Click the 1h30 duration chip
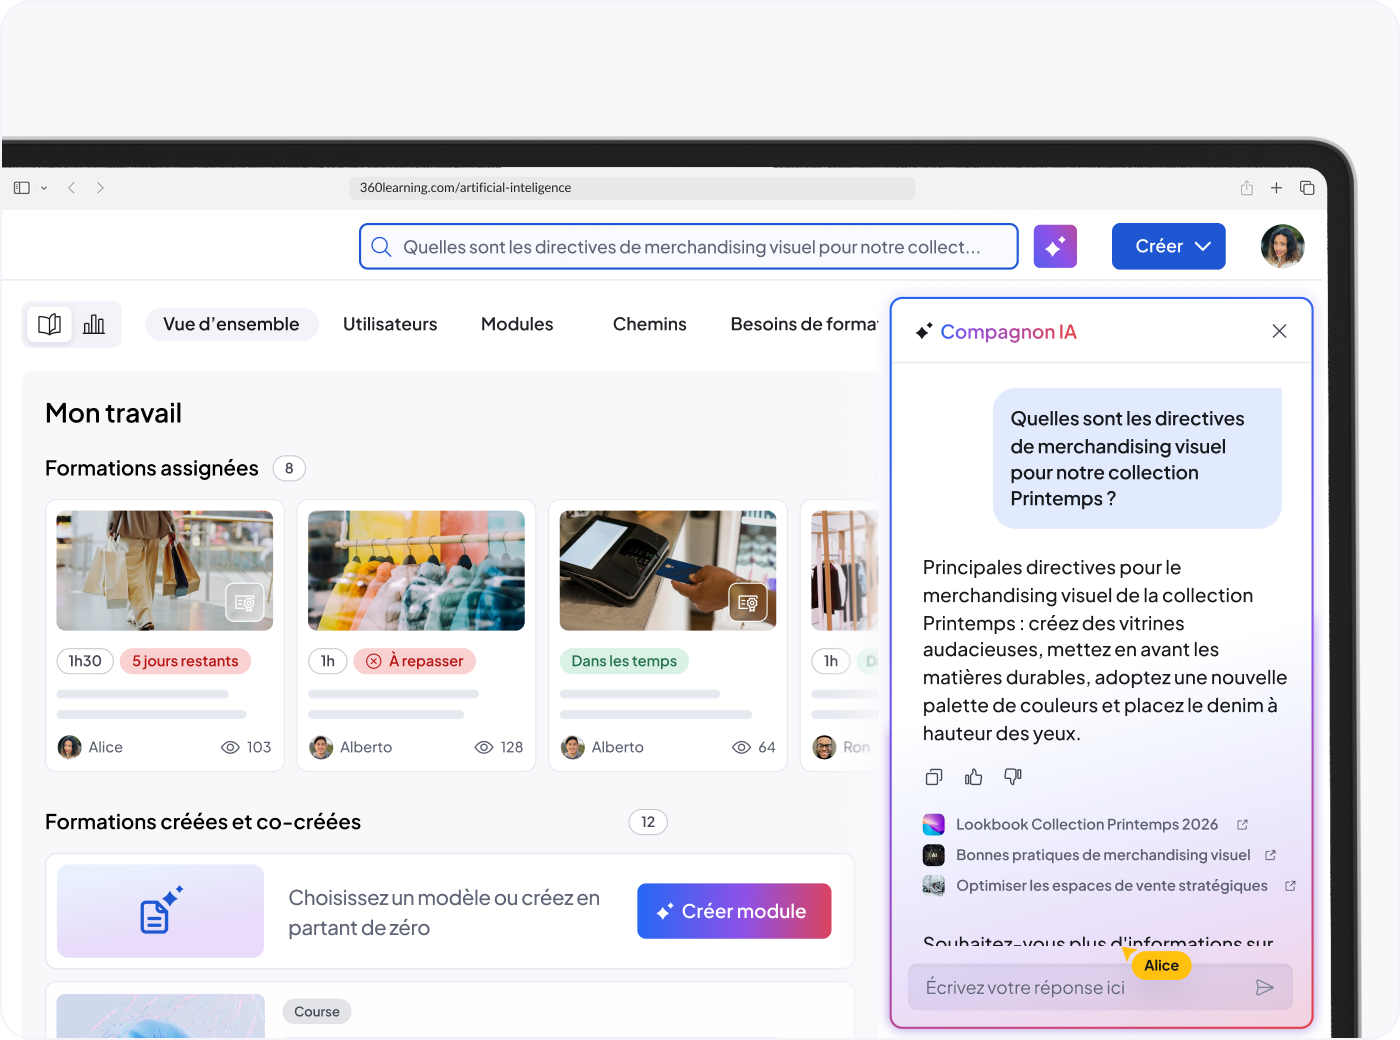Viewport: 1400px width, 1040px height. click(x=85, y=661)
